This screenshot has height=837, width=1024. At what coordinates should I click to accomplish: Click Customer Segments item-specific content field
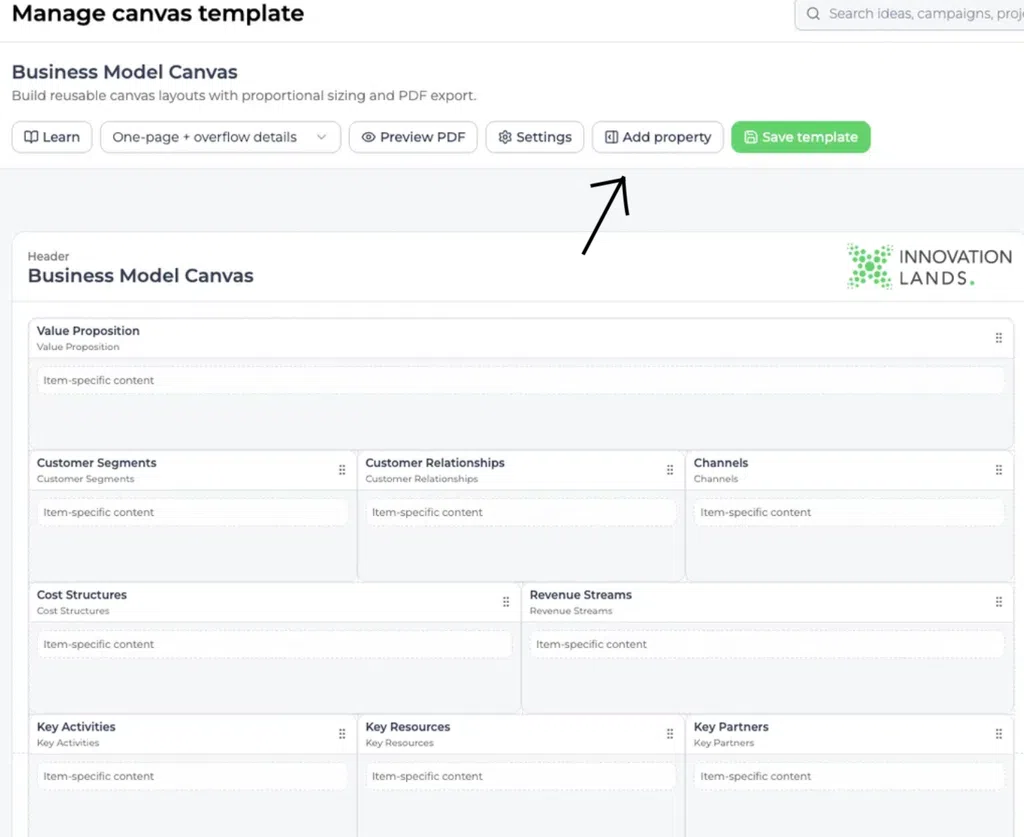[193, 513]
